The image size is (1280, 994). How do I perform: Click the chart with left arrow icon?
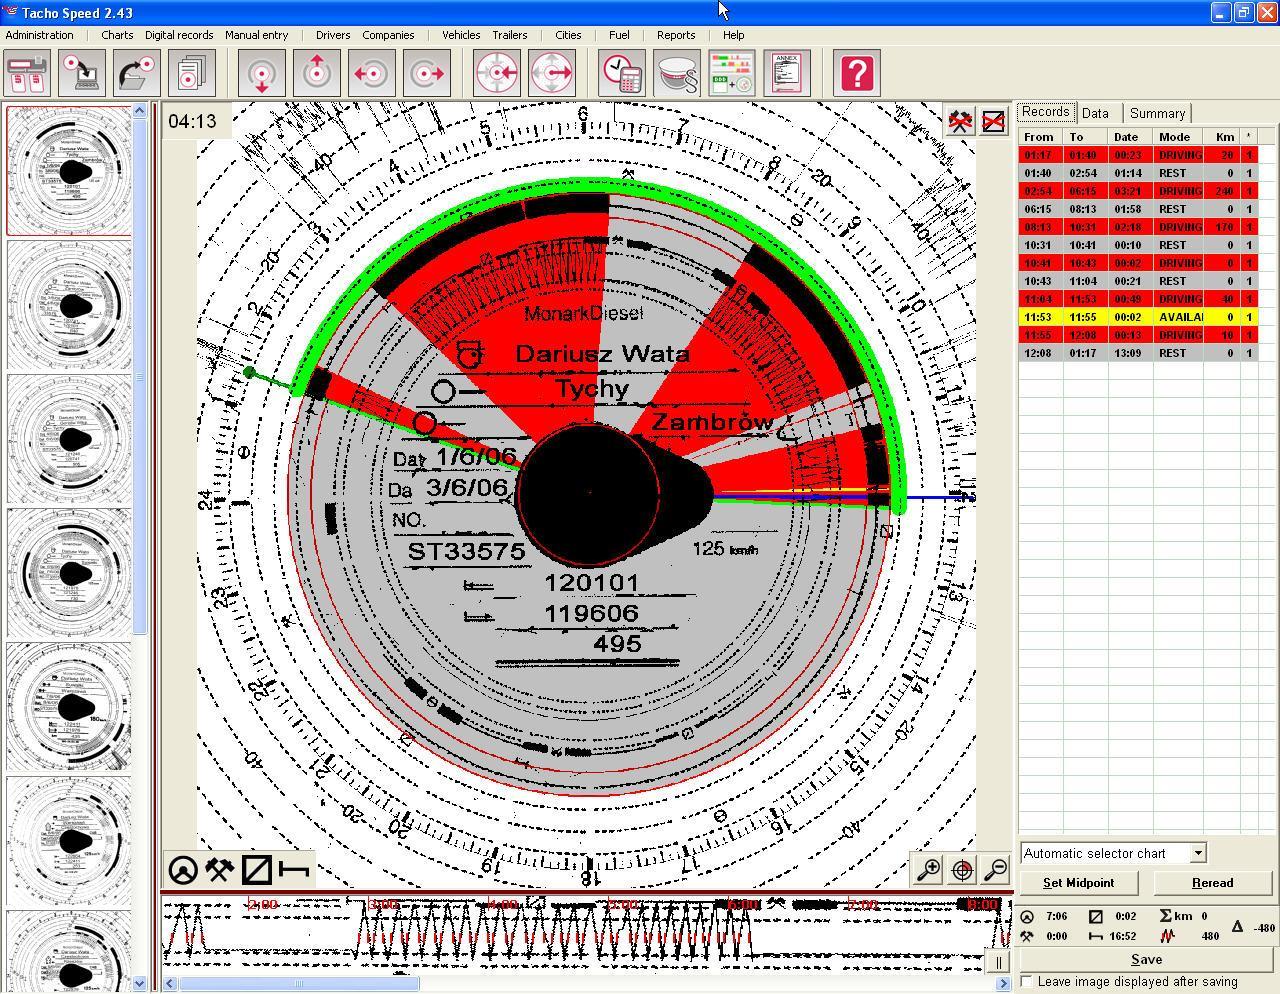click(371, 74)
